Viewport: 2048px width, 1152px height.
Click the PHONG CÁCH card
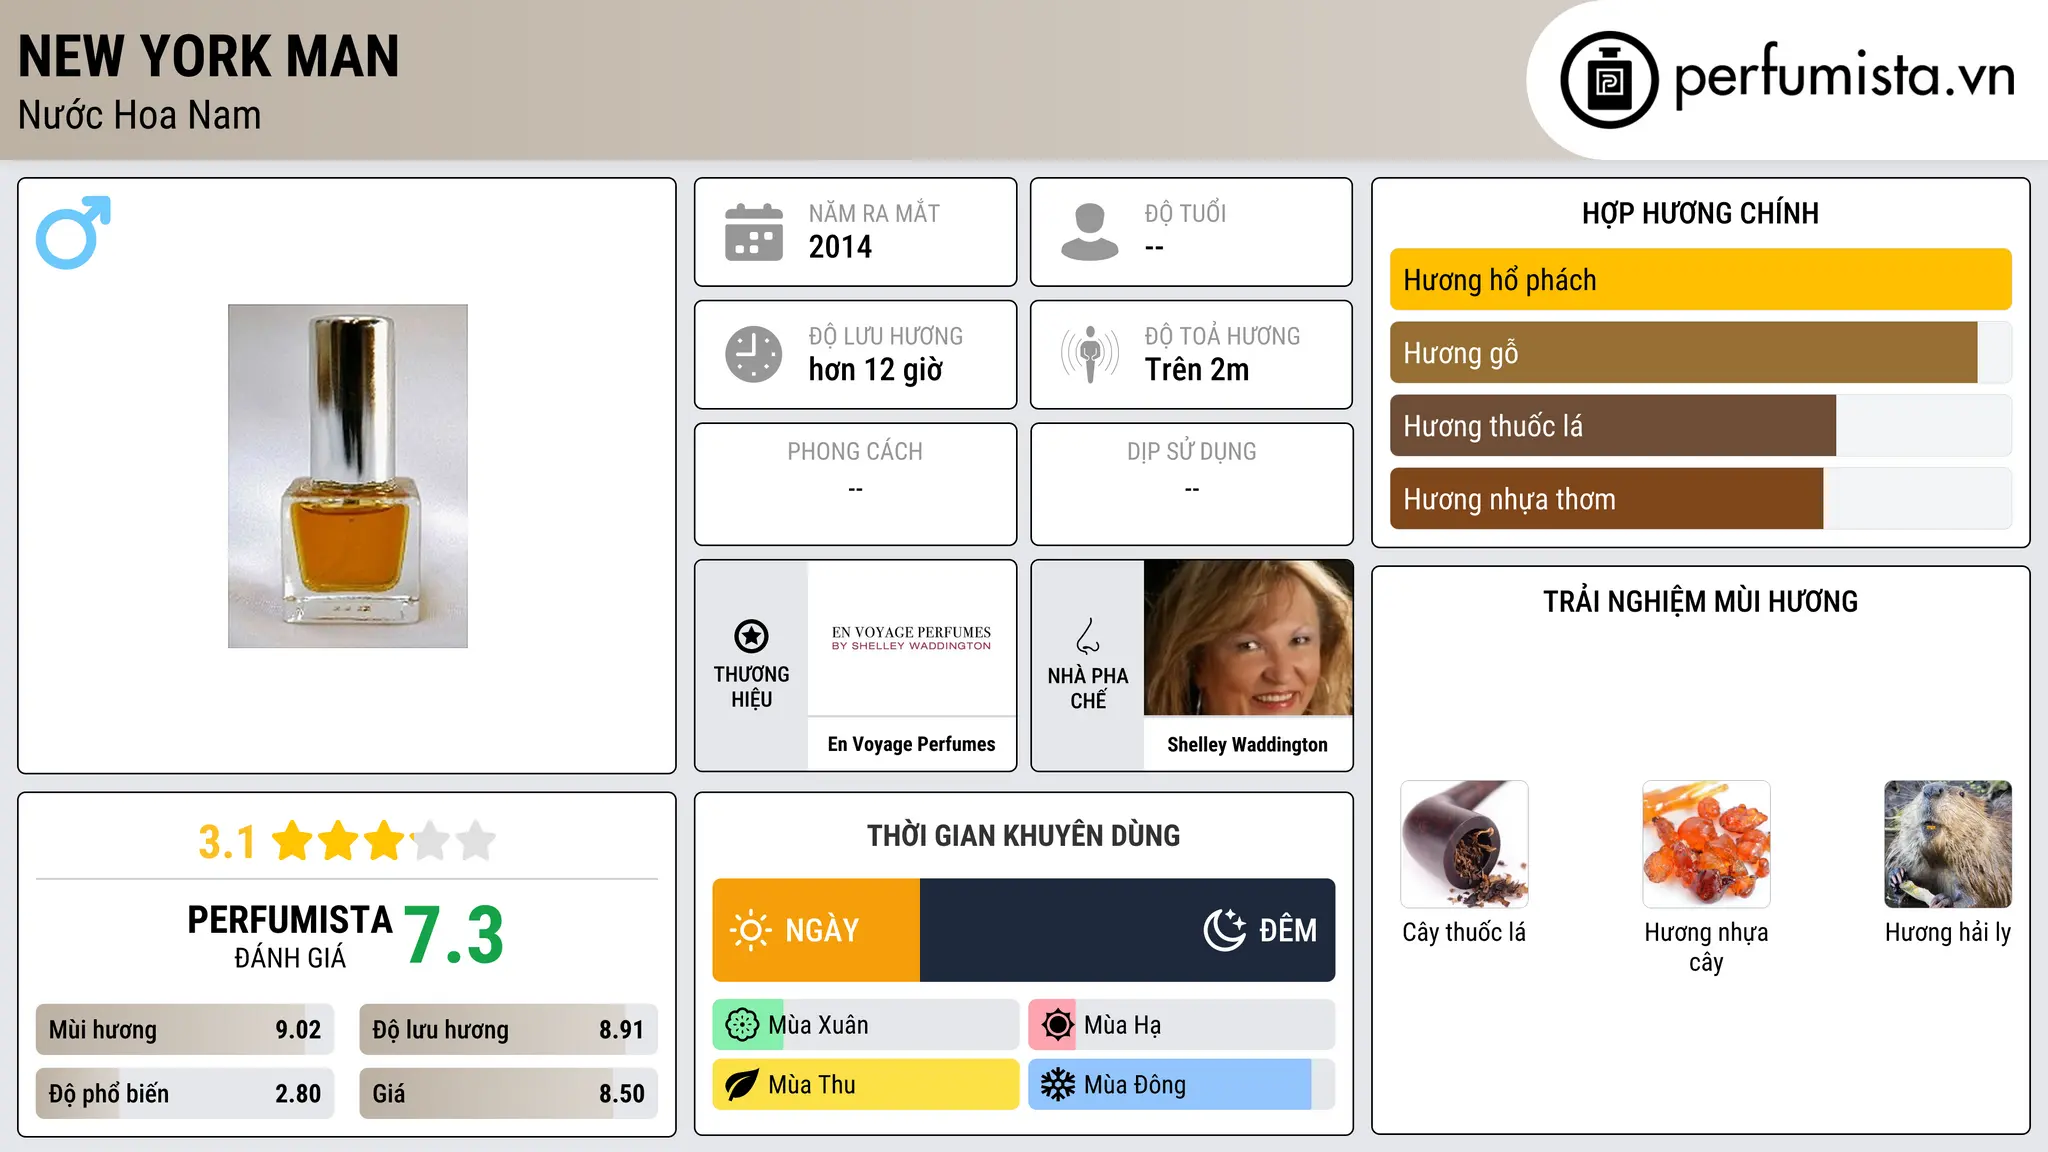tap(856, 484)
